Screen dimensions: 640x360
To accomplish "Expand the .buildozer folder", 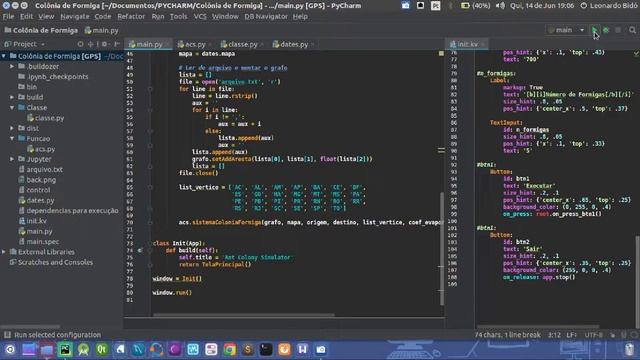I will coord(12,66).
